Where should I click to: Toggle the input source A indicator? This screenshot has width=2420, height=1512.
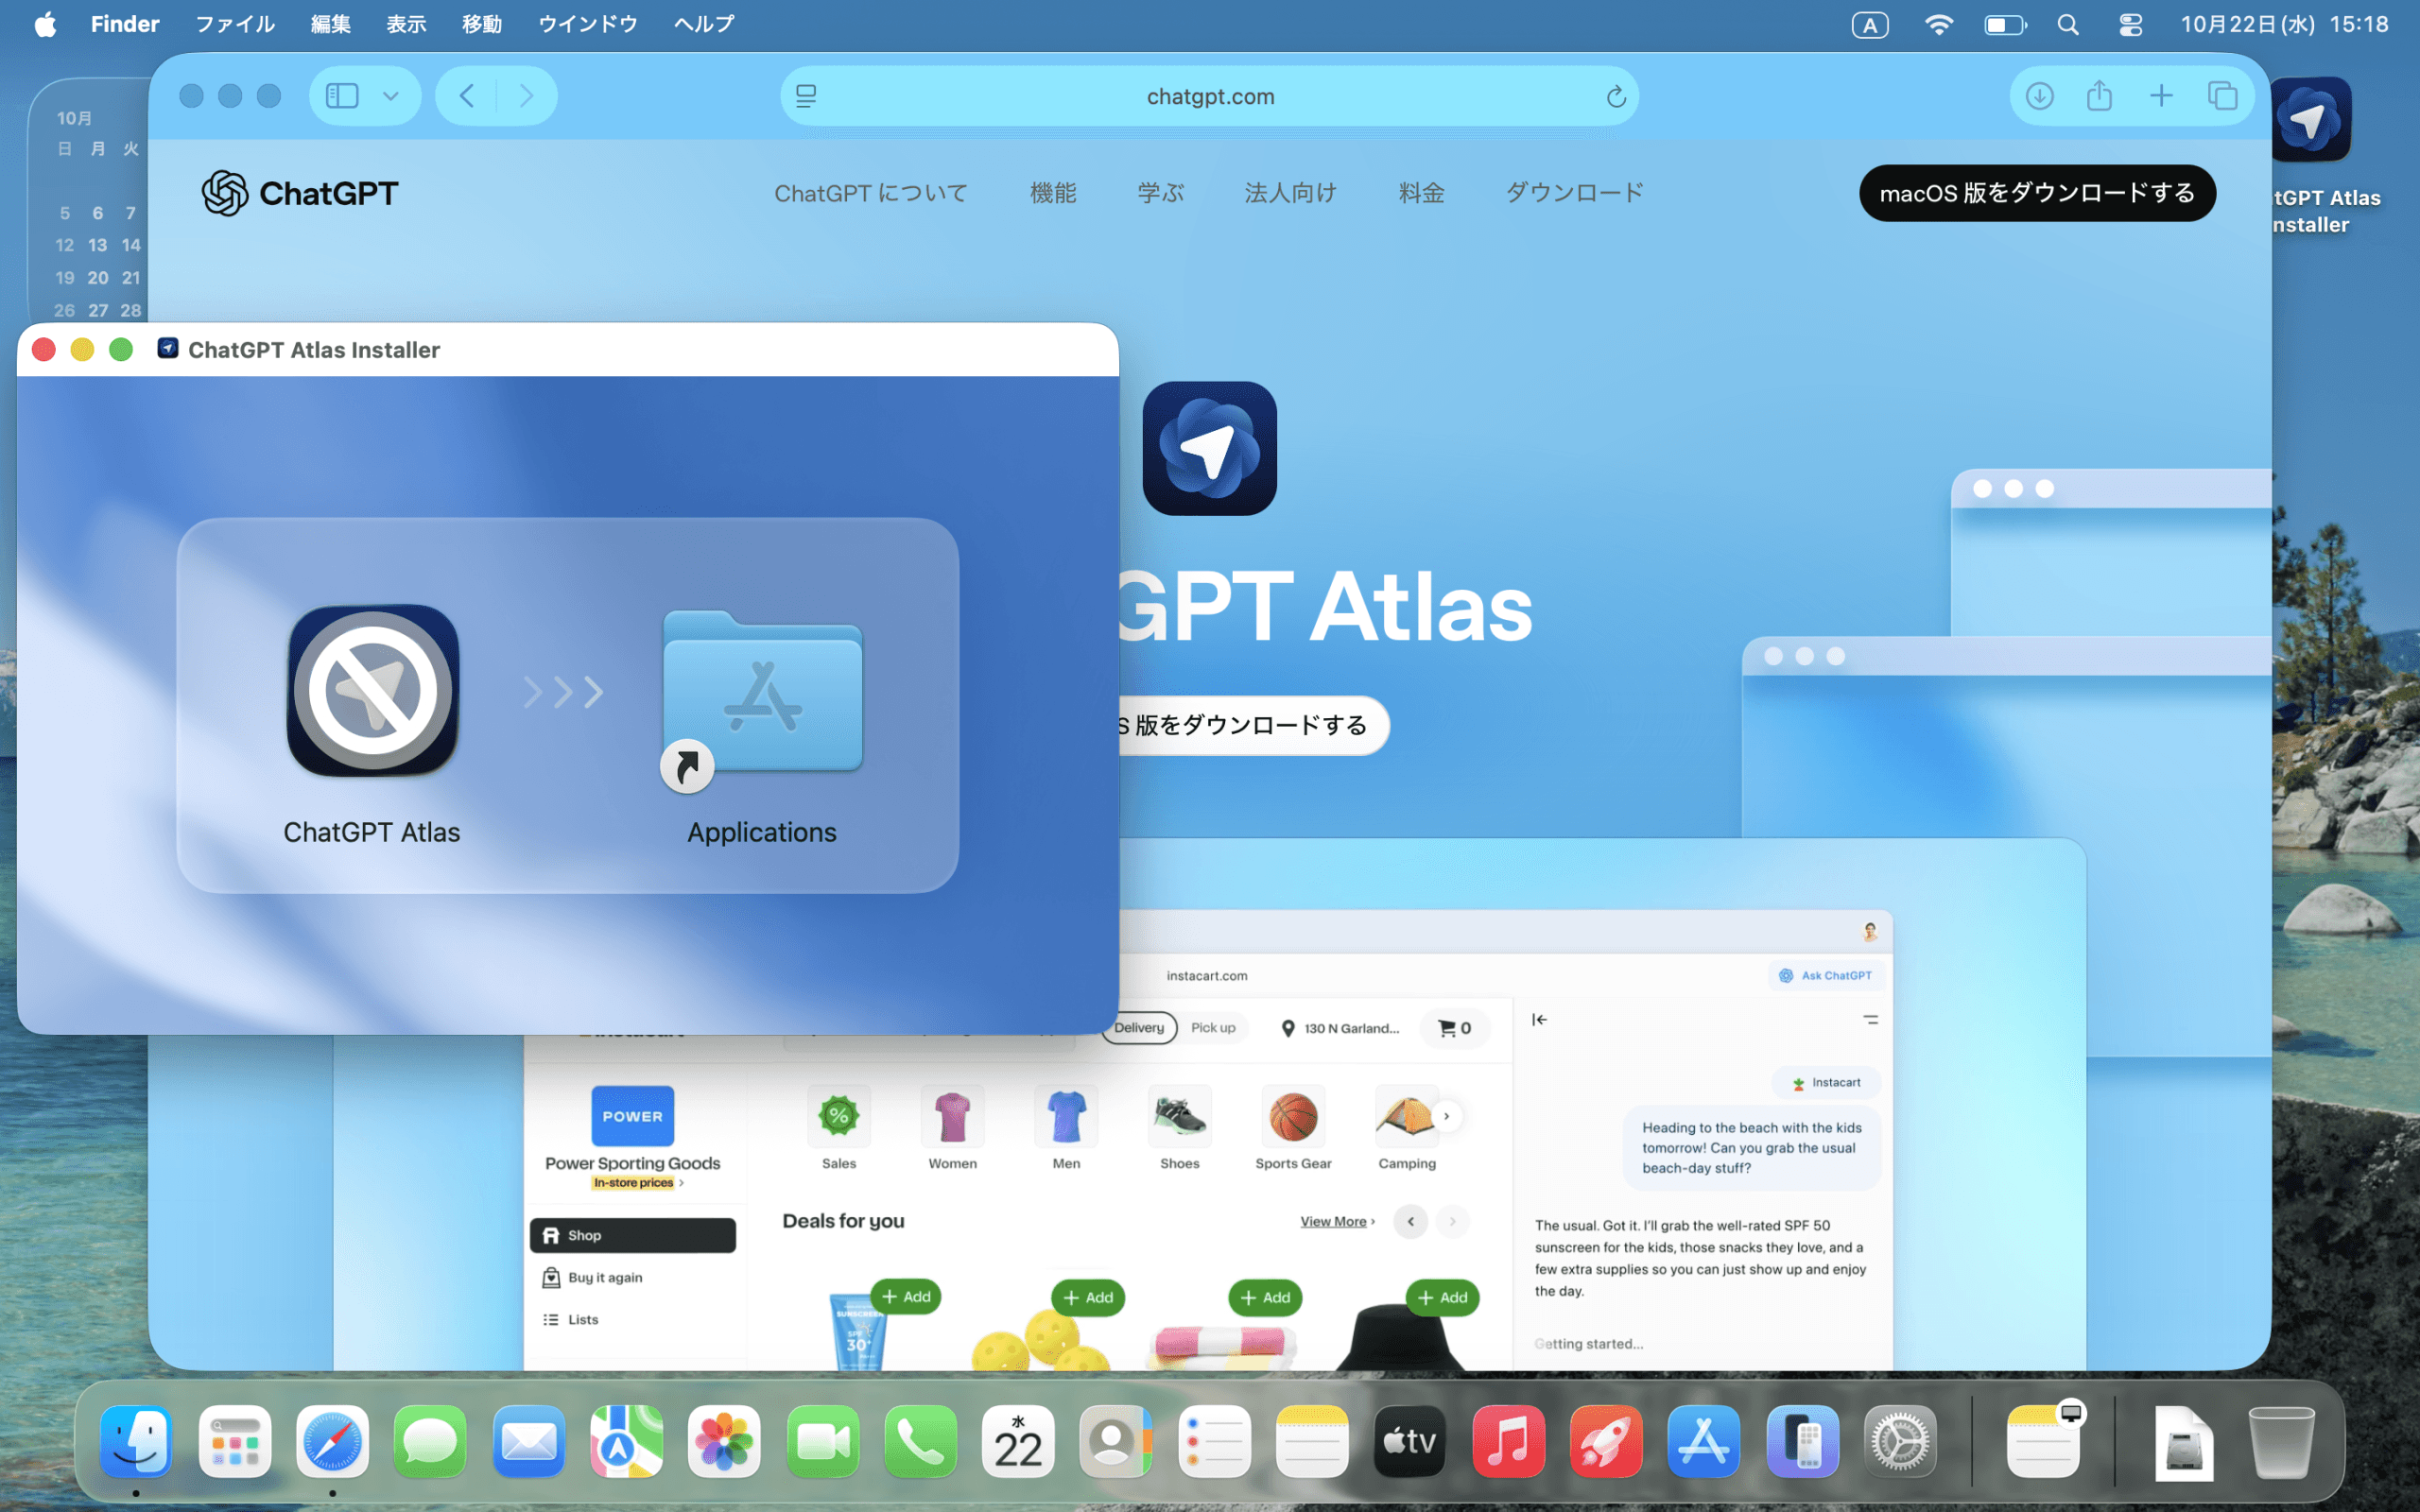click(1869, 24)
